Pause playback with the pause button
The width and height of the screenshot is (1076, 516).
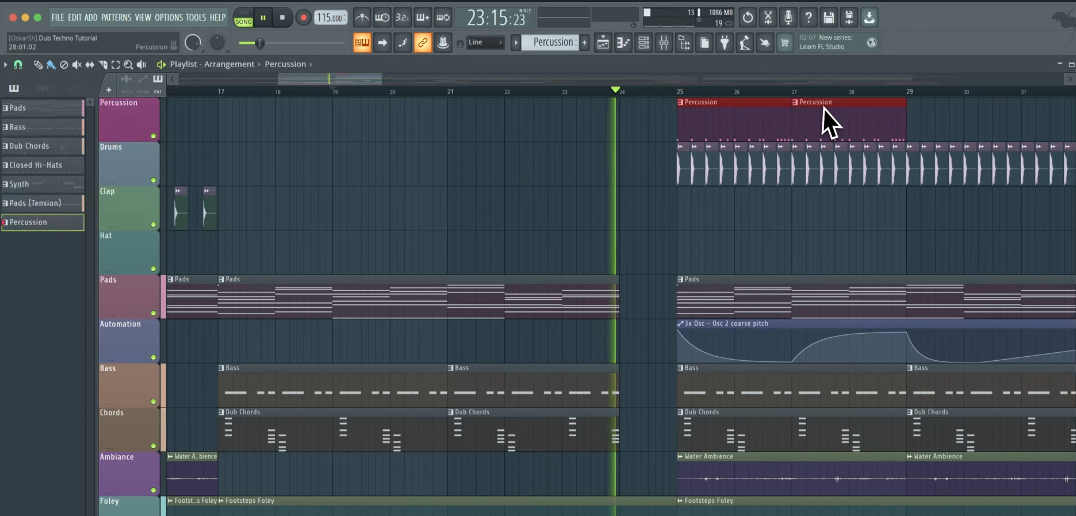click(x=263, y=18)
